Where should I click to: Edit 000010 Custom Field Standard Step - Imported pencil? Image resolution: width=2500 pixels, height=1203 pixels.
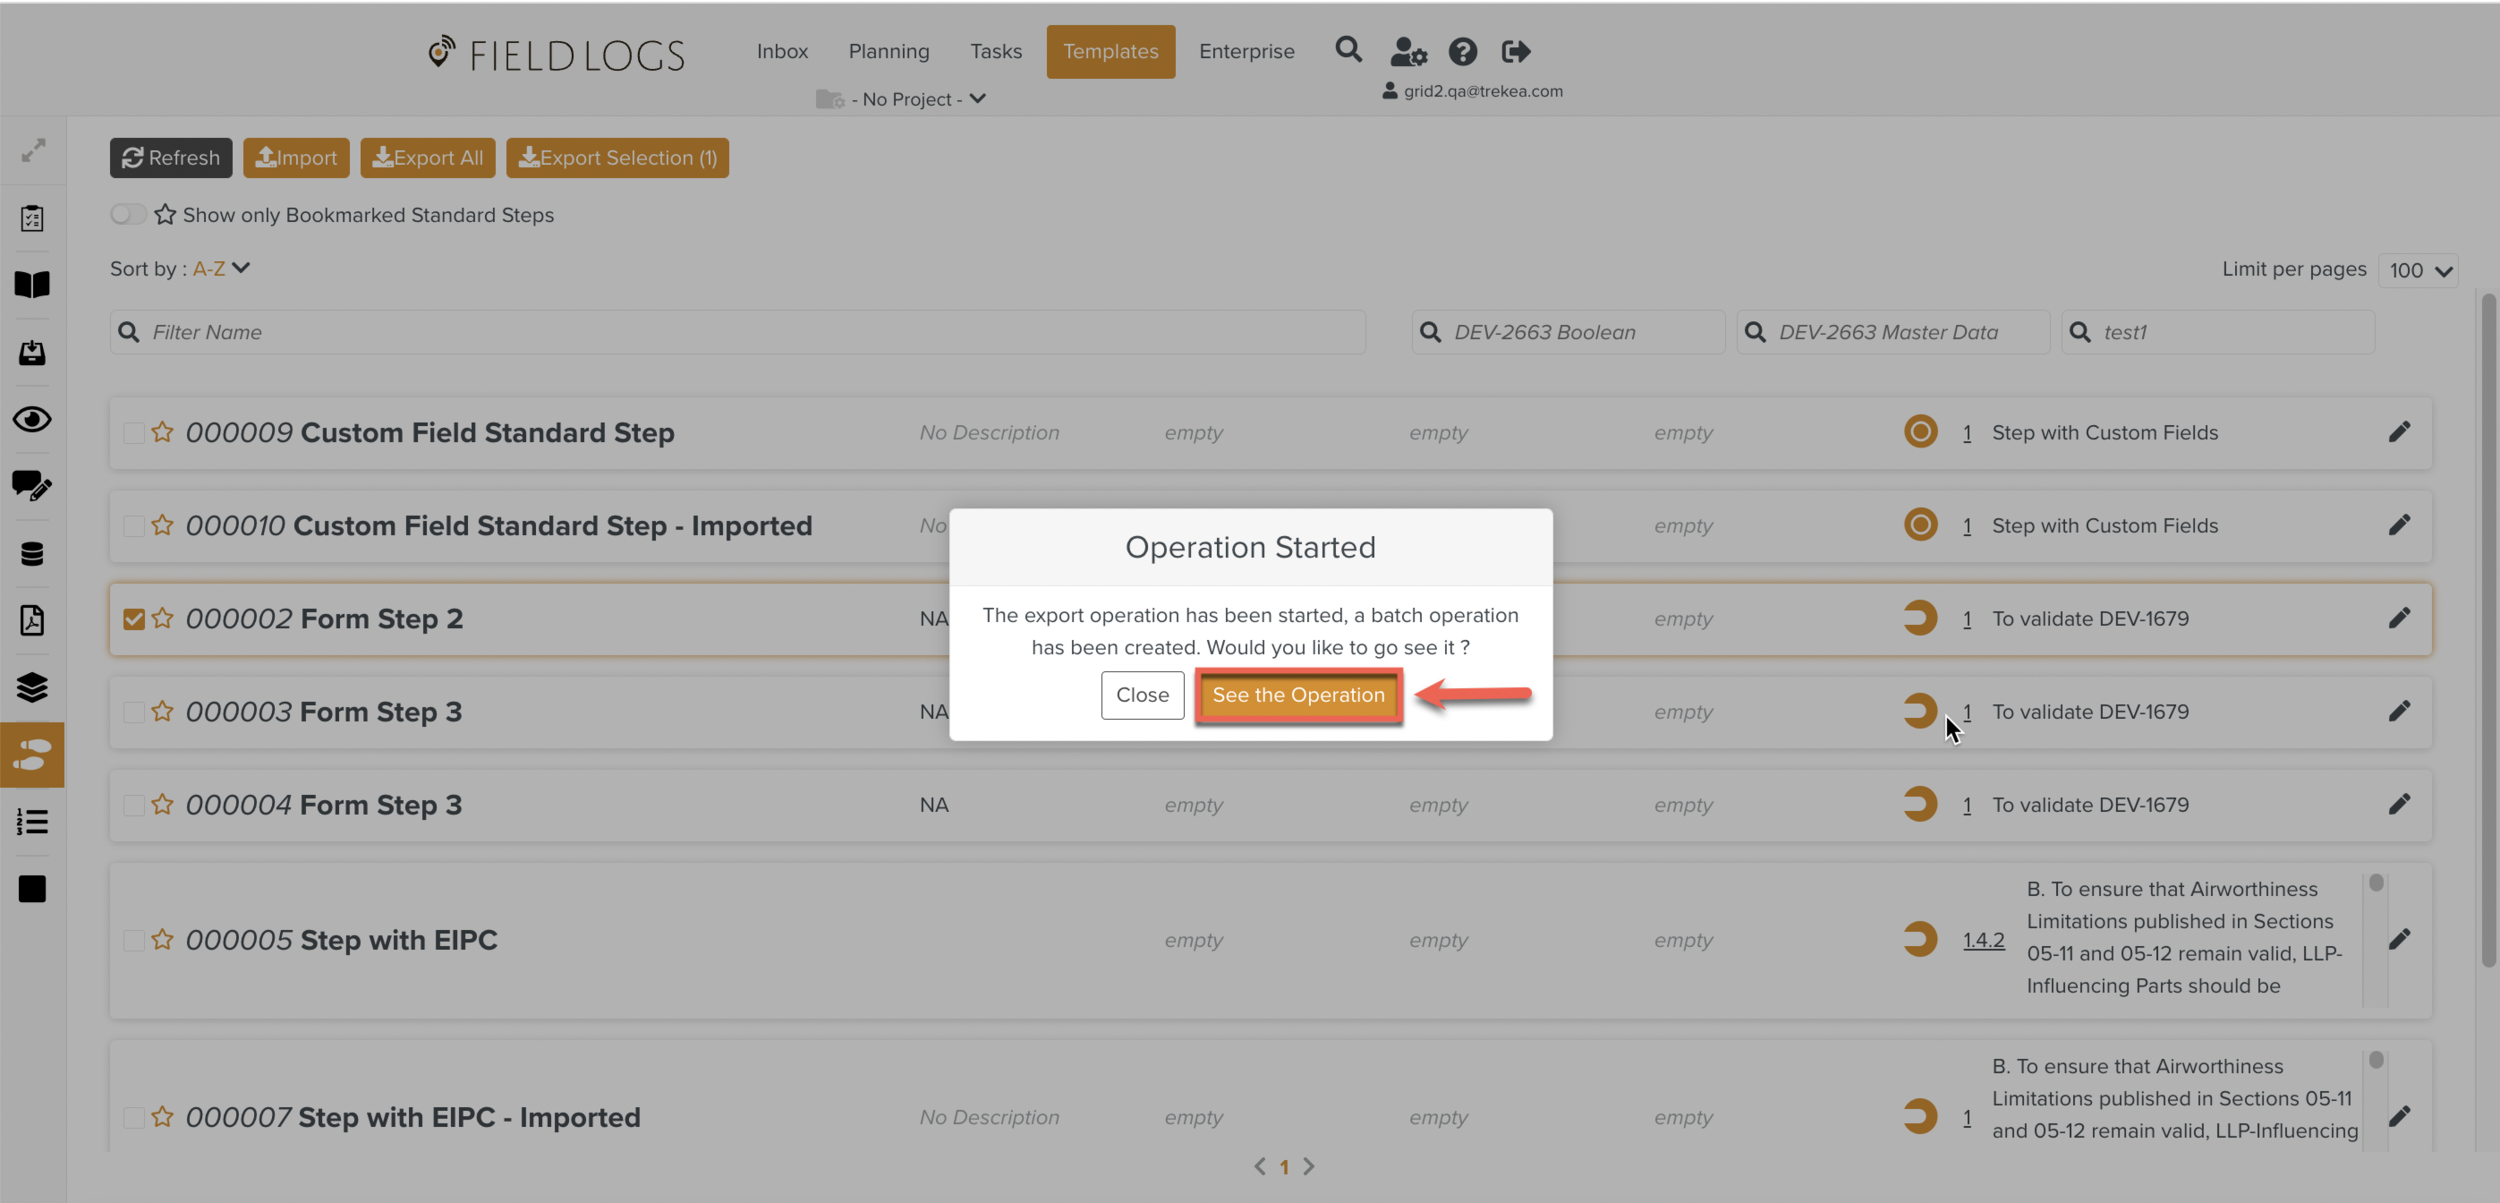point(2399,525)
